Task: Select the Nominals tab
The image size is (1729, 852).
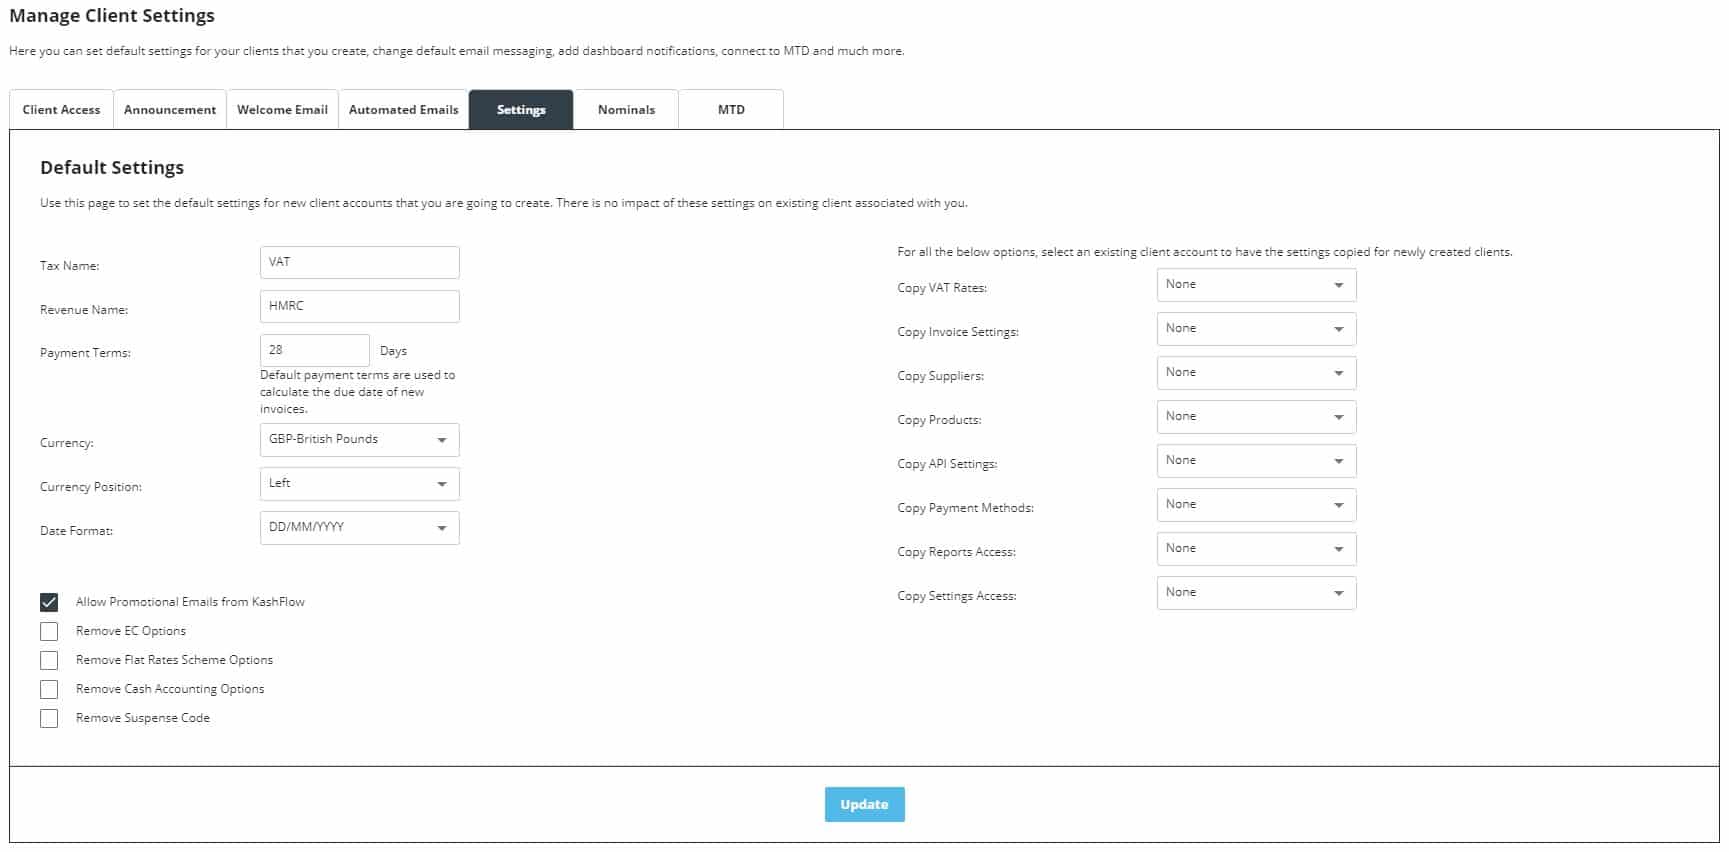Action: click(626, 110)
